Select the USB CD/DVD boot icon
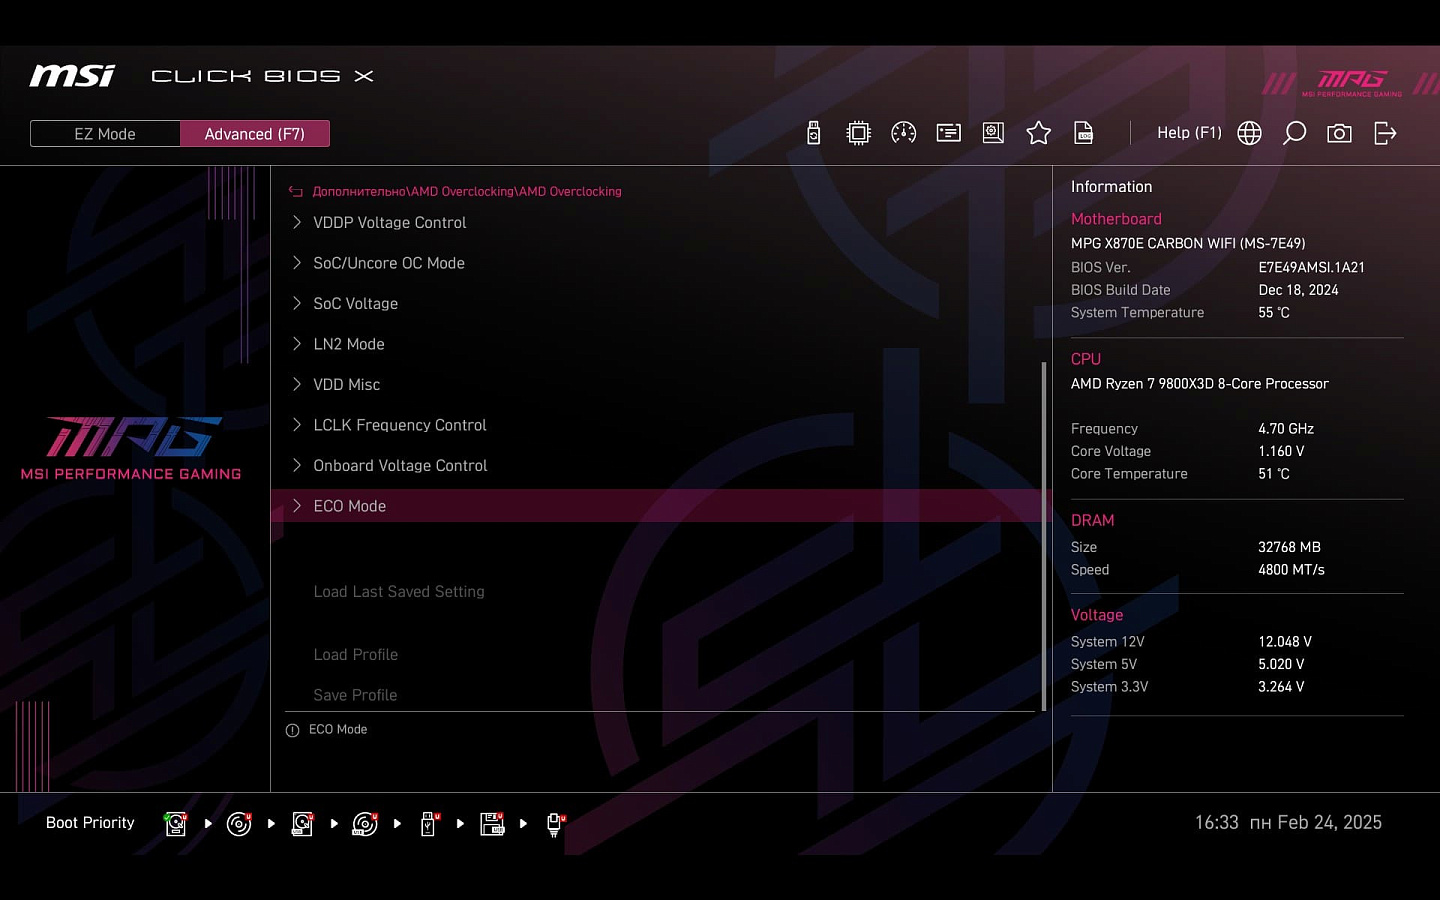 [365, 823]
